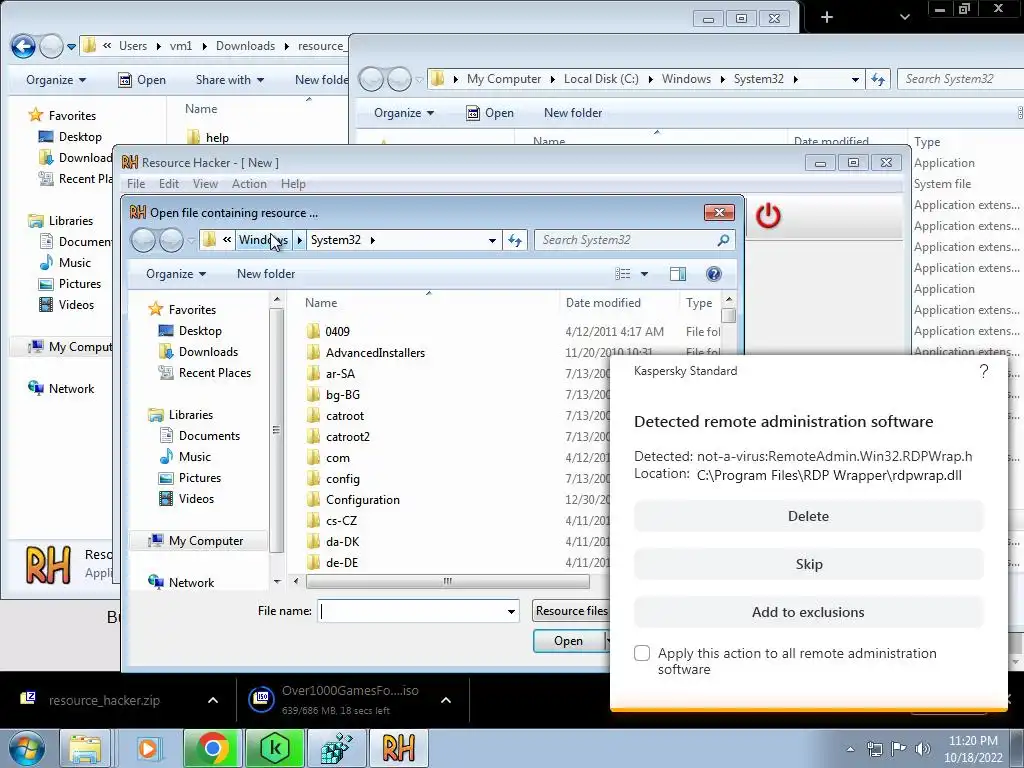Select the catroot2 folder
Image resolution: width=1024 pixels, height=768 pixels.
click(x=348, y=437)
